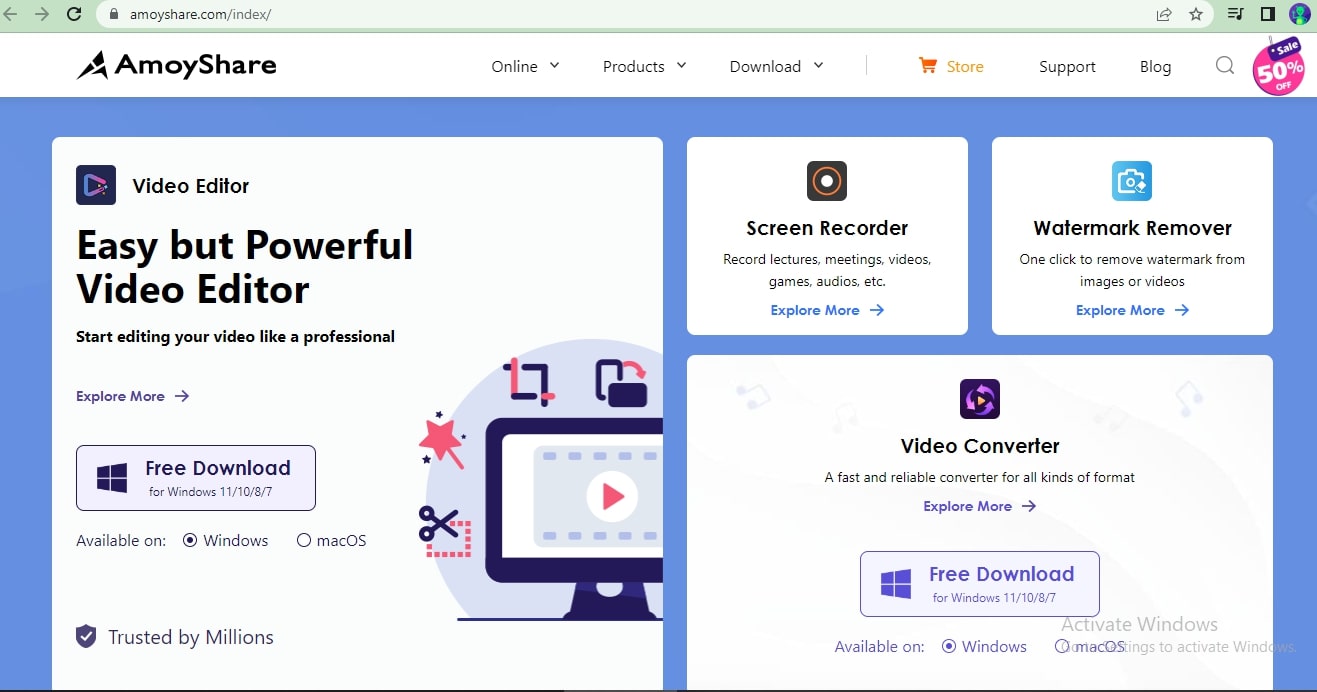The image size is (1317, 692).
Task: Go back with browser back arrow
Action: (10, 14)
